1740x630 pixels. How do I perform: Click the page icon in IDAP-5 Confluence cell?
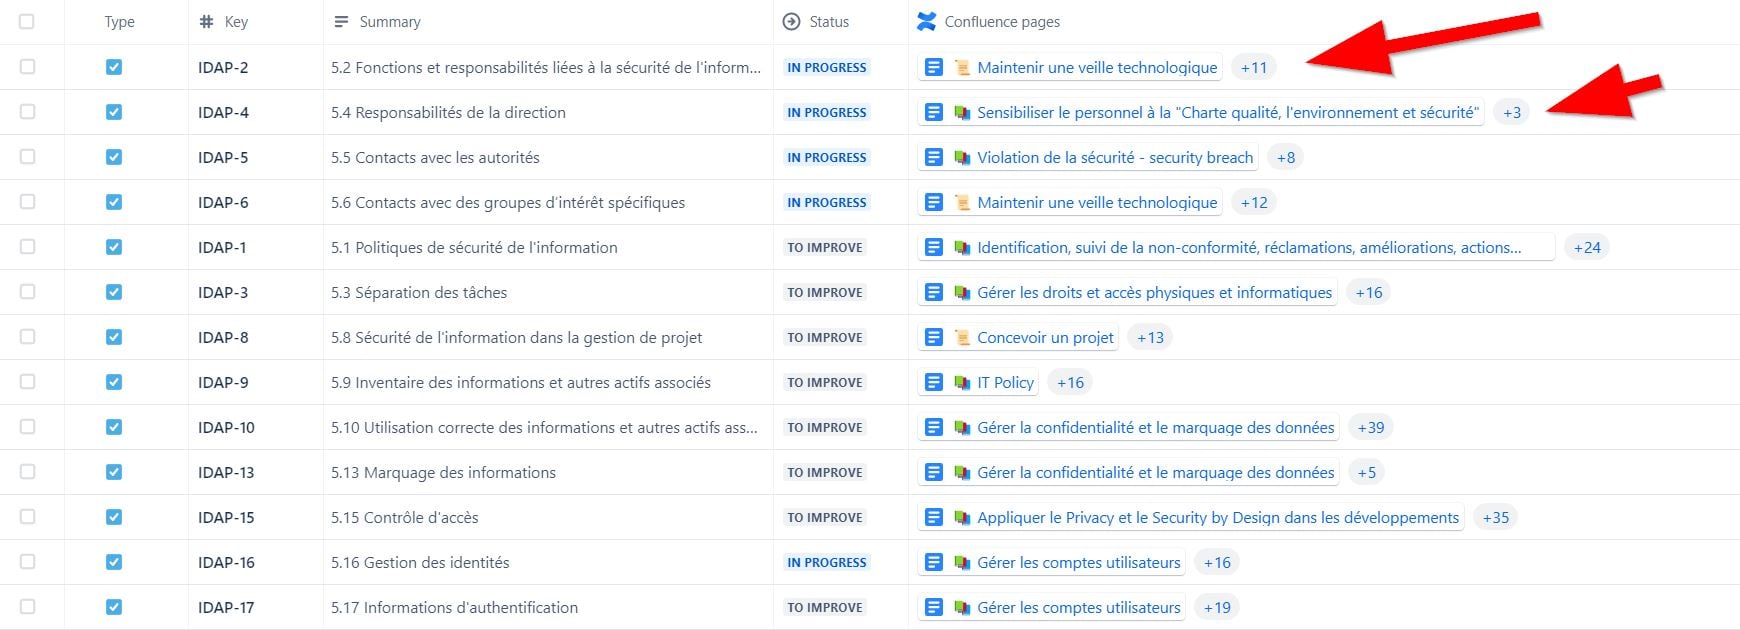coord(933,157)
